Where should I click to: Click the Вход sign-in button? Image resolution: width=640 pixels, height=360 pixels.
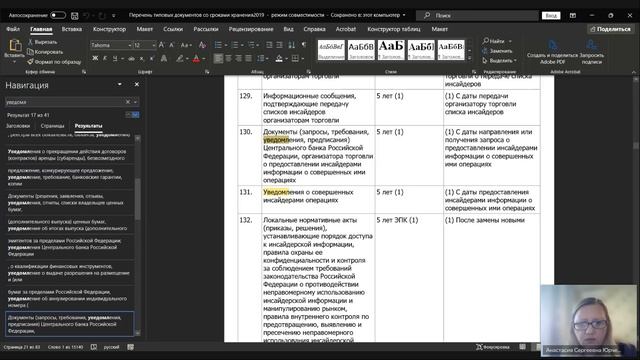[x=551, y=16]
